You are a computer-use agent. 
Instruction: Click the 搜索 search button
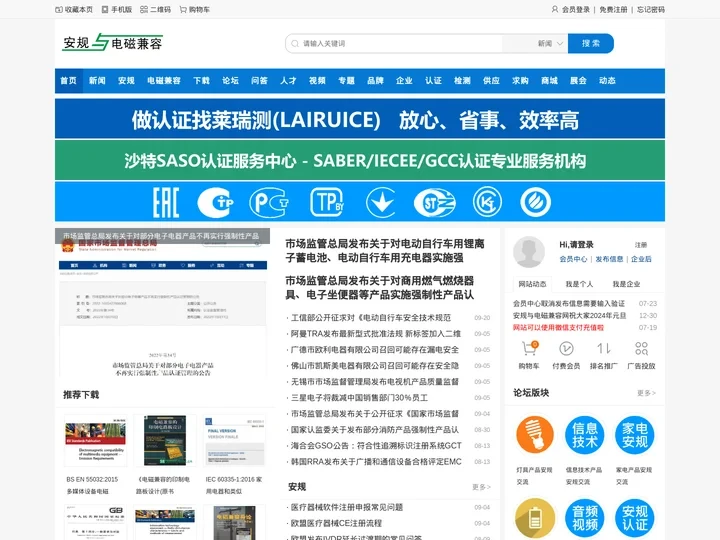(591, 44)
